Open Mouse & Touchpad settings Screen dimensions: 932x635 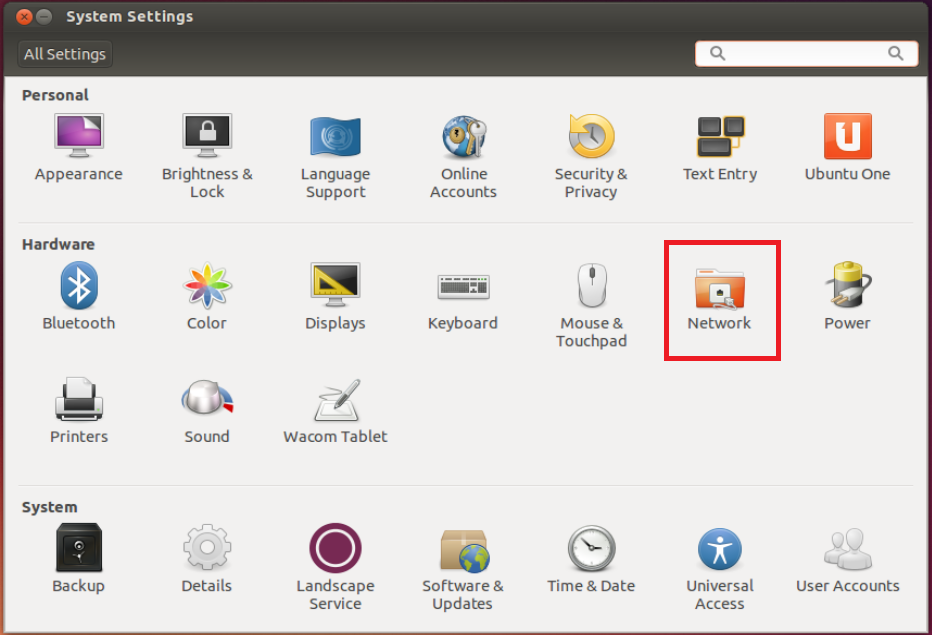(591, 305)
